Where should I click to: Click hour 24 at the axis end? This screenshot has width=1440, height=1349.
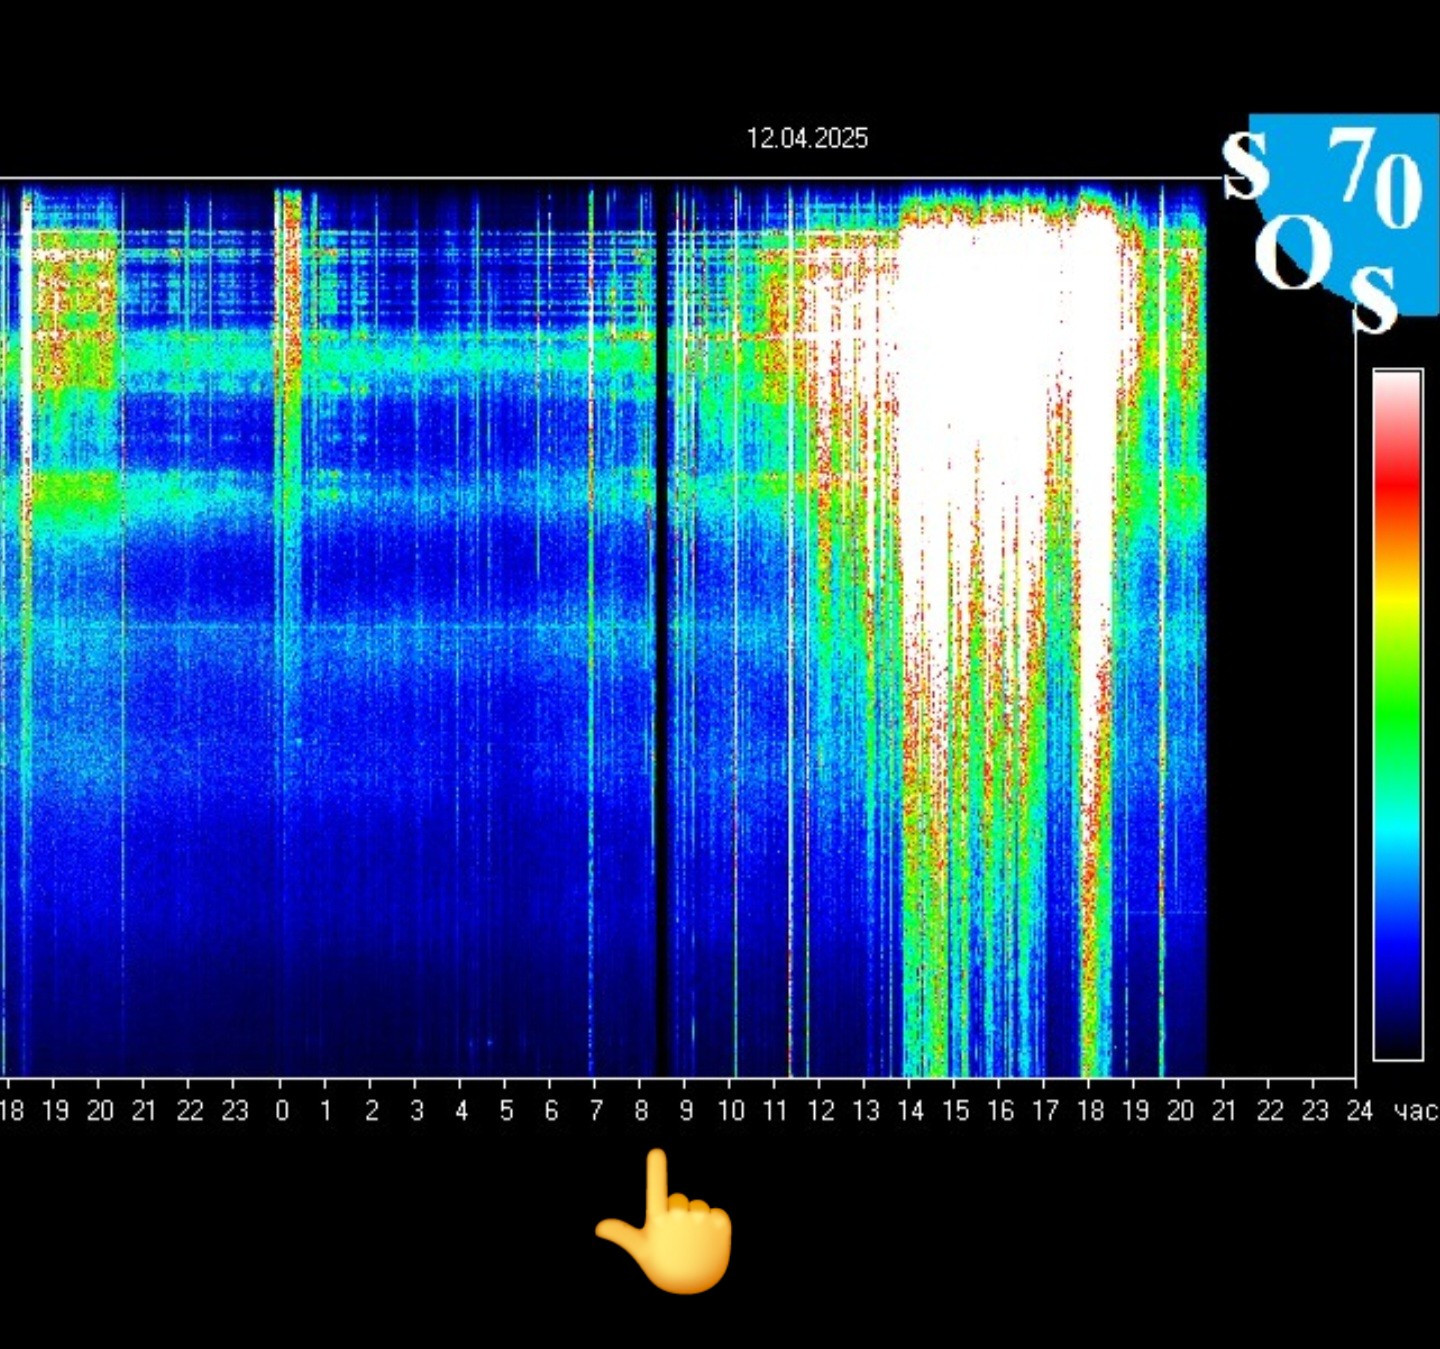[x=1359, y=1111]
